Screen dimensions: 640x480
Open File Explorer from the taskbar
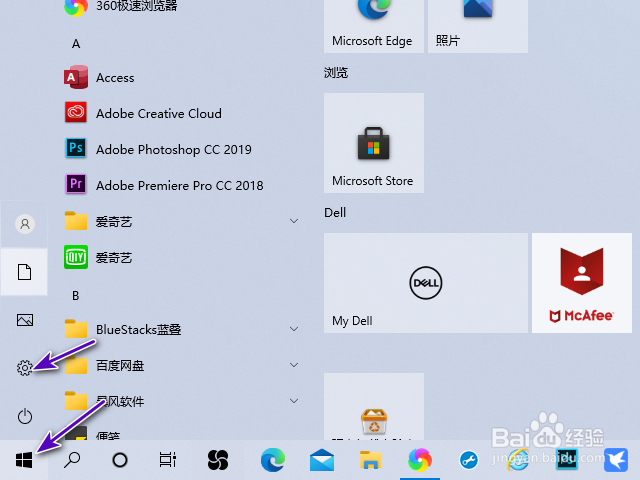pos(370,460)
